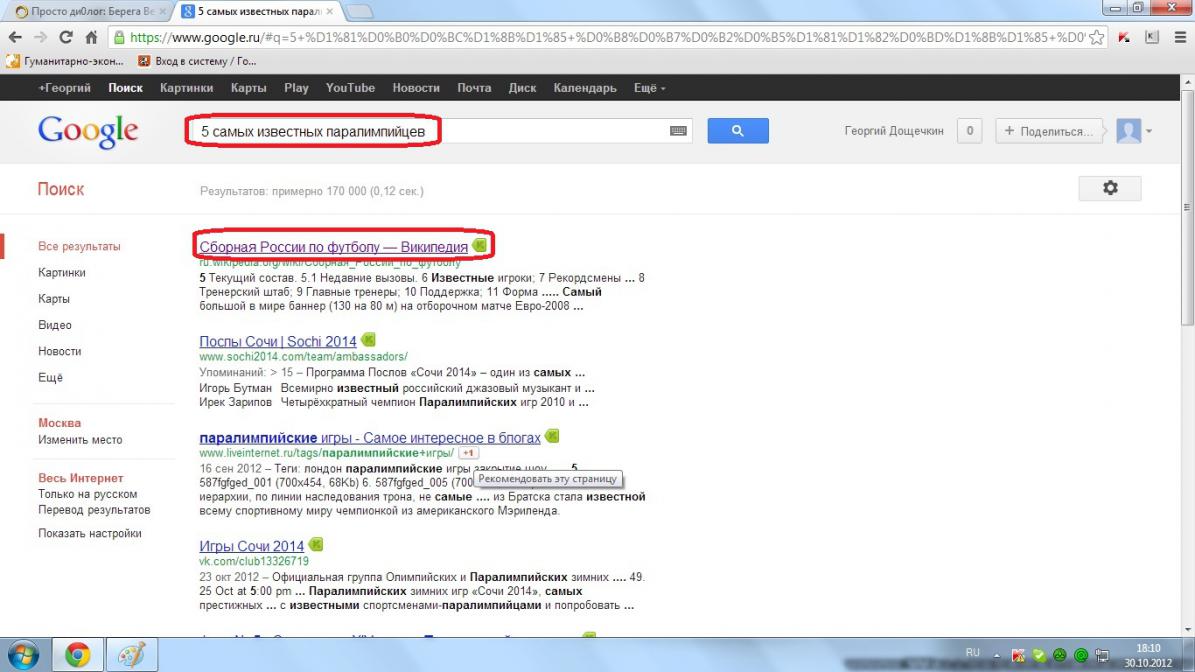Bookmark this page with the star icon

1096,37
